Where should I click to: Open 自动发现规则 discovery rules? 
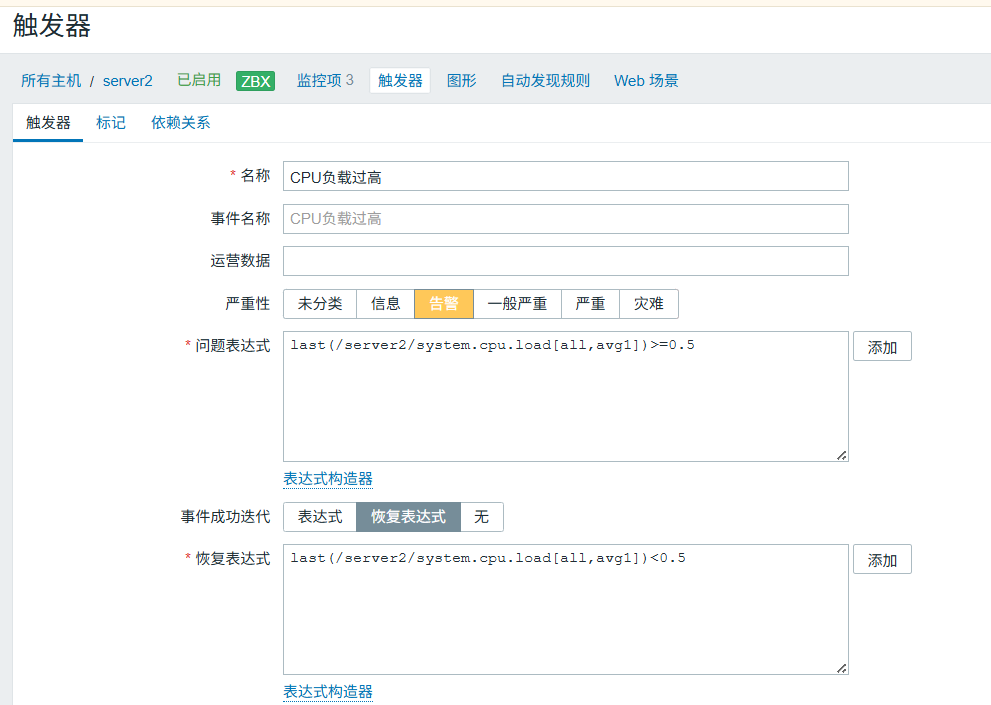point(545,80)
